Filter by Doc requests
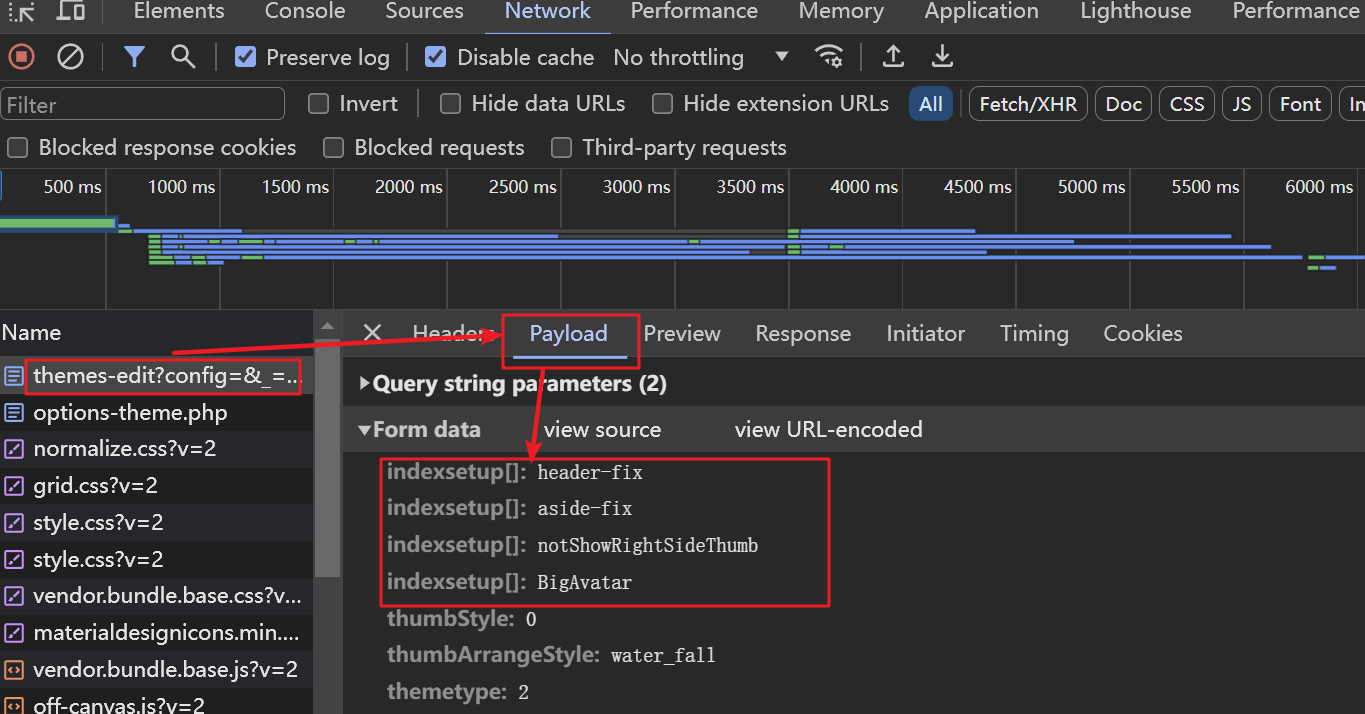This screenshot has width=1365, height=714. pyautogui.click(x=1124, y=104)
